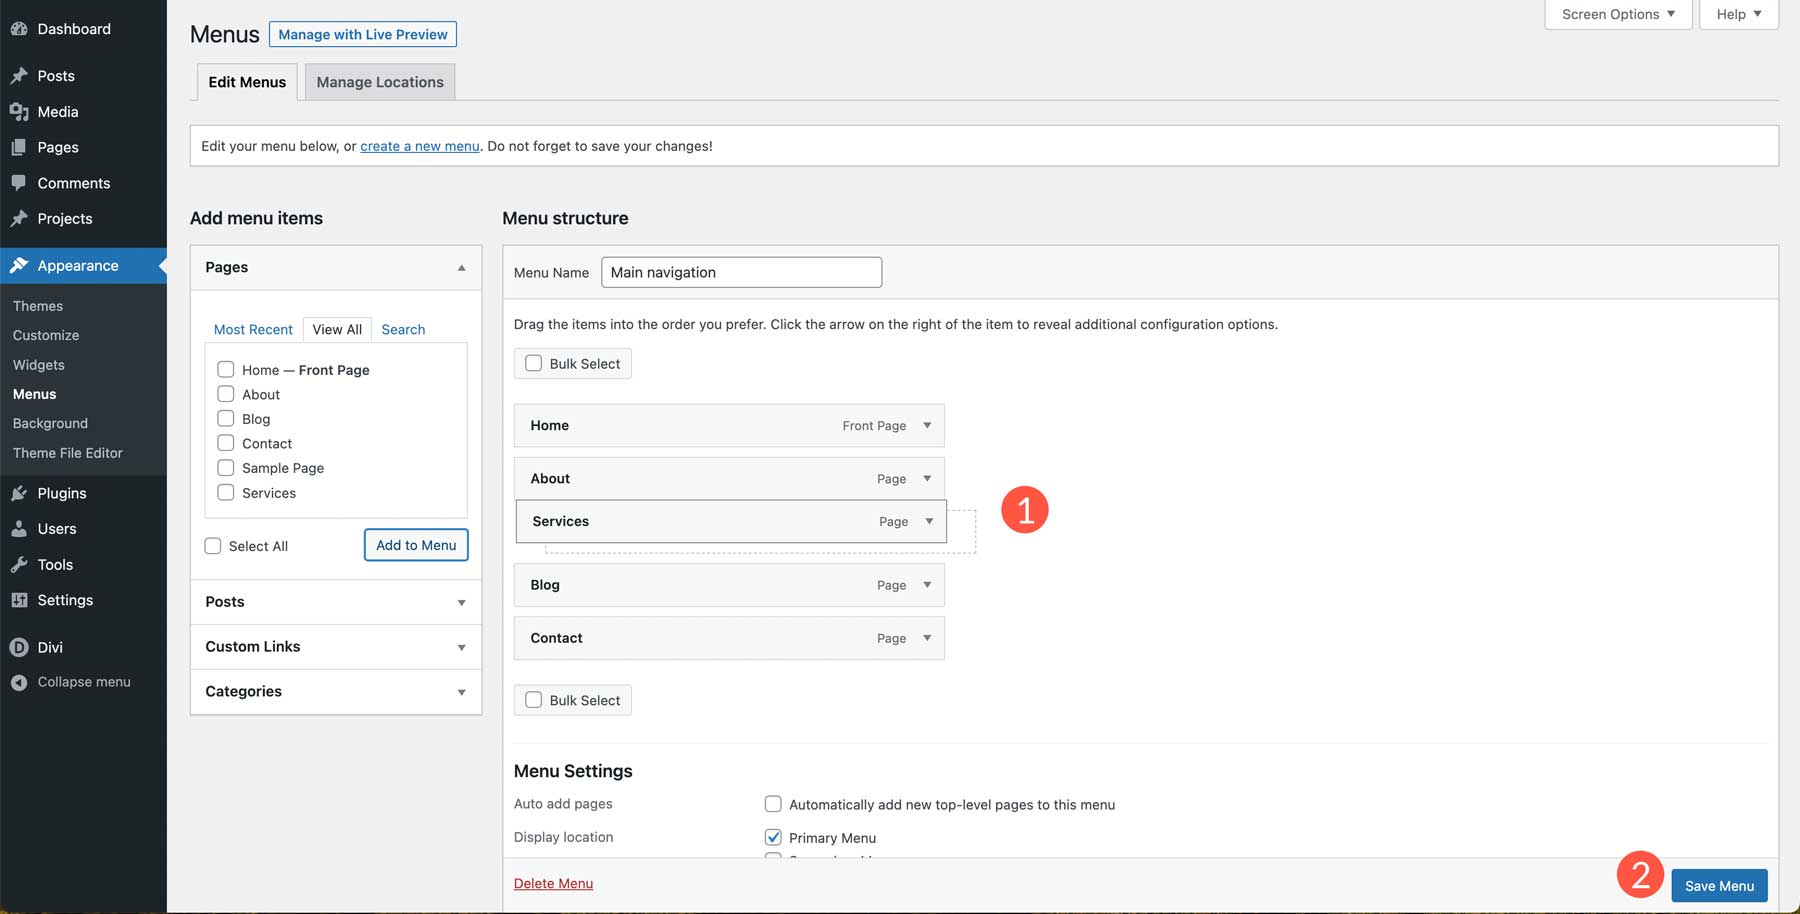Image resolution: width=1800 pixels, height=914 pixels.
Task: Click the Divi logo icon
Action: click(x=19, y=647)
